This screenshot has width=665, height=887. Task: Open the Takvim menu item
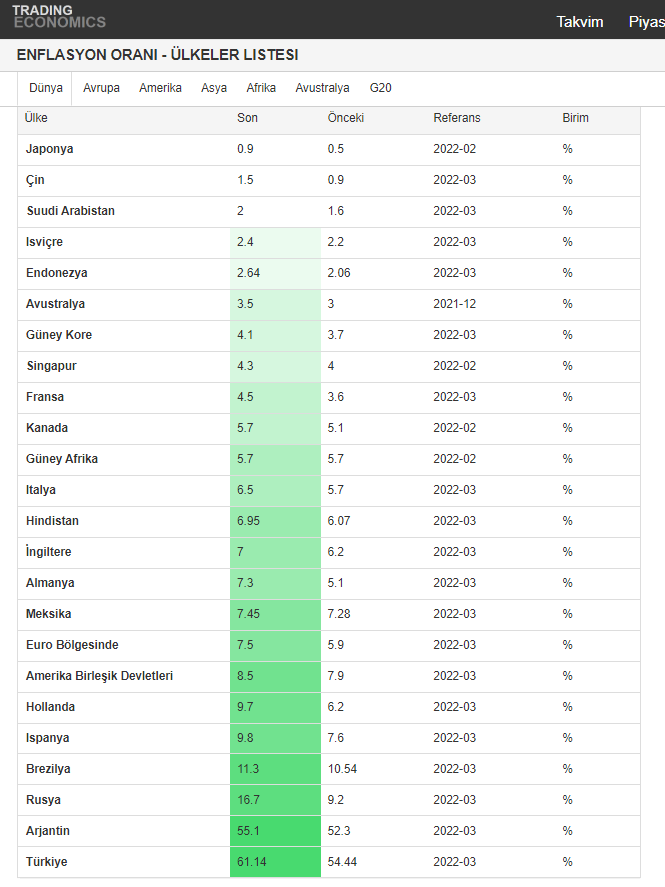(x=580, y=21)
